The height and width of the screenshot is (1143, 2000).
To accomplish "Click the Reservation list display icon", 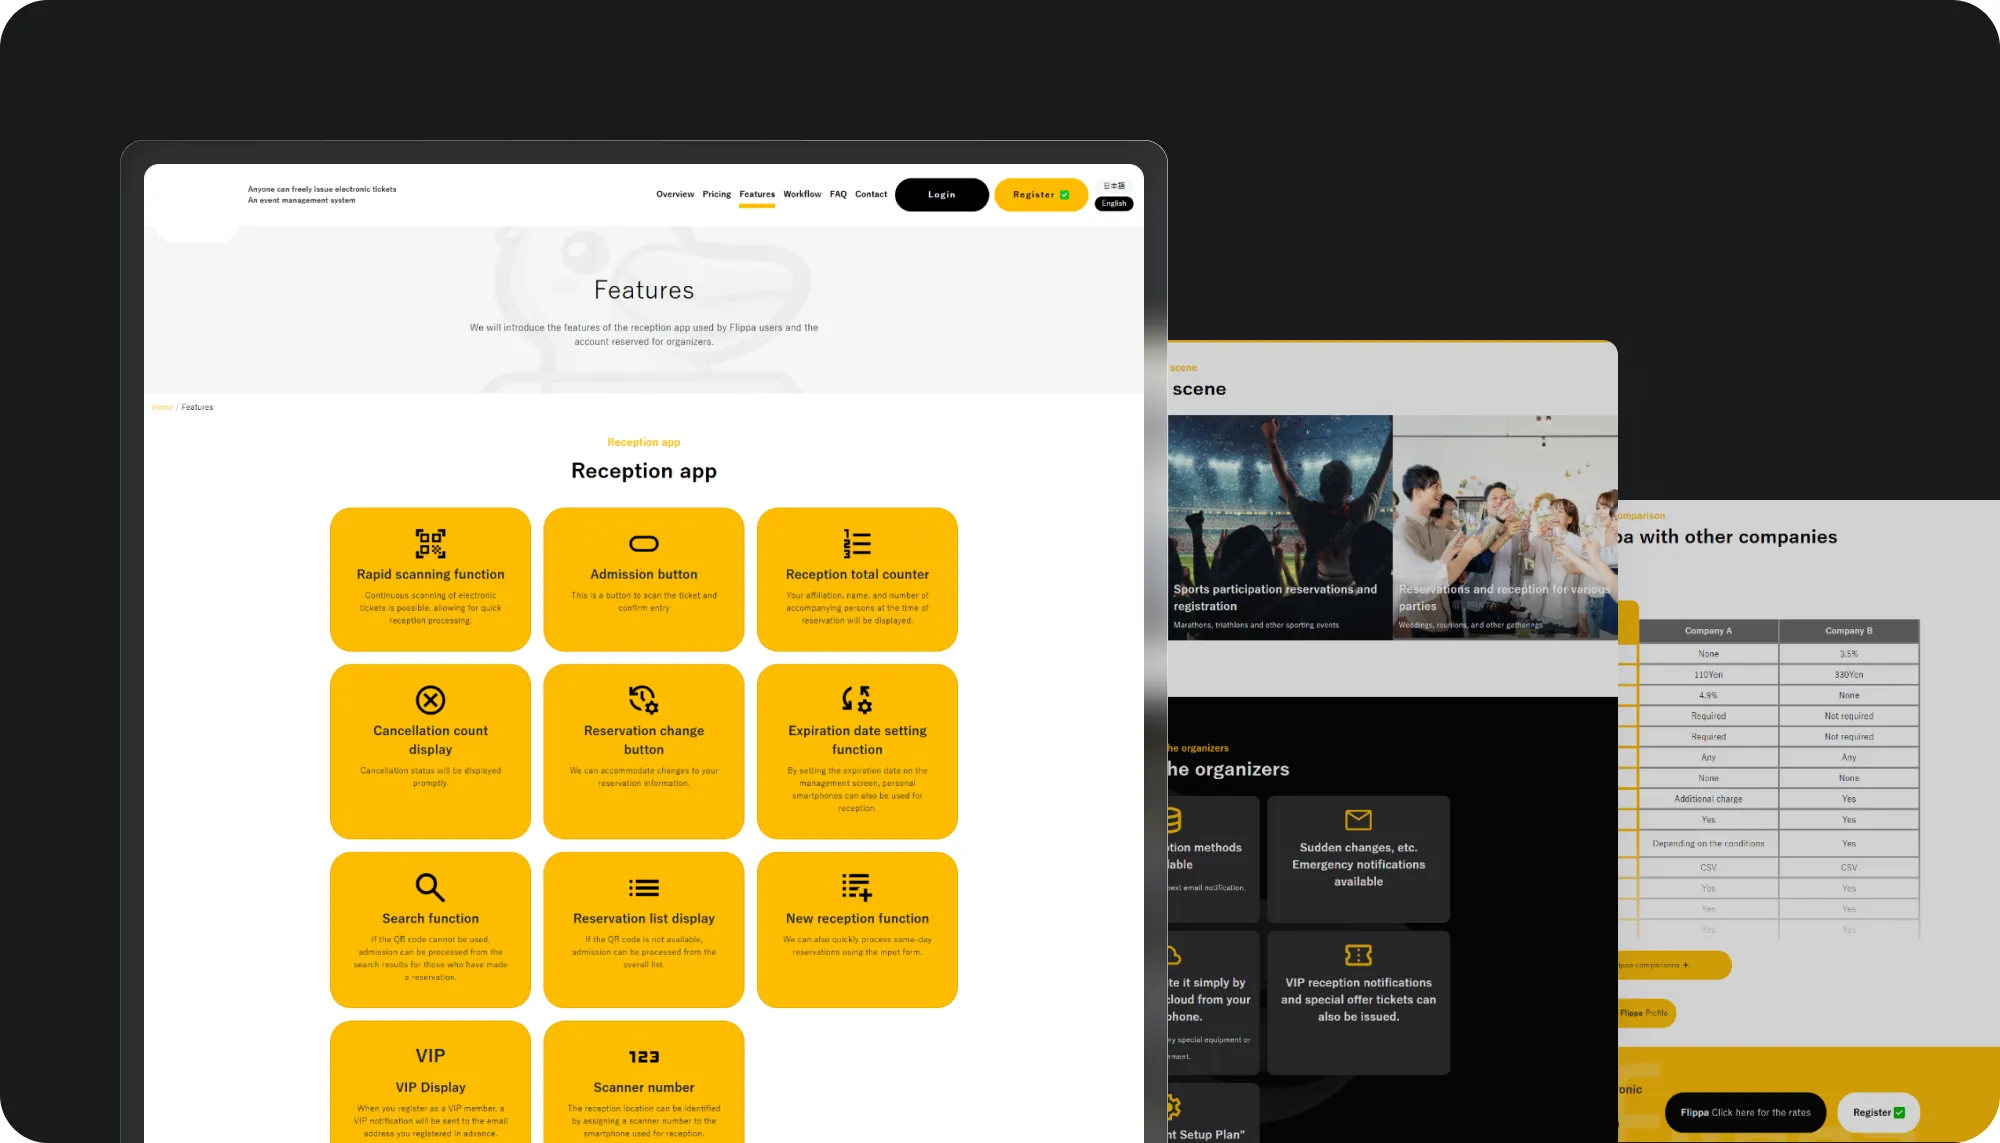I will pos(643,887).
